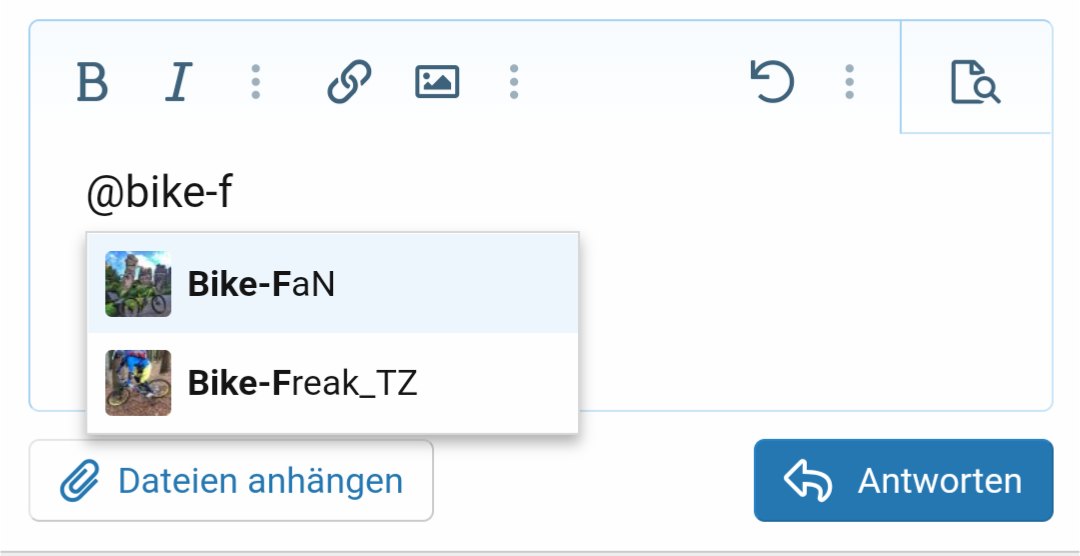Image resolution: width=1080 pixels, height=556 pixels.
Task: Click the Dateien anhängen button
Action: 231,480
